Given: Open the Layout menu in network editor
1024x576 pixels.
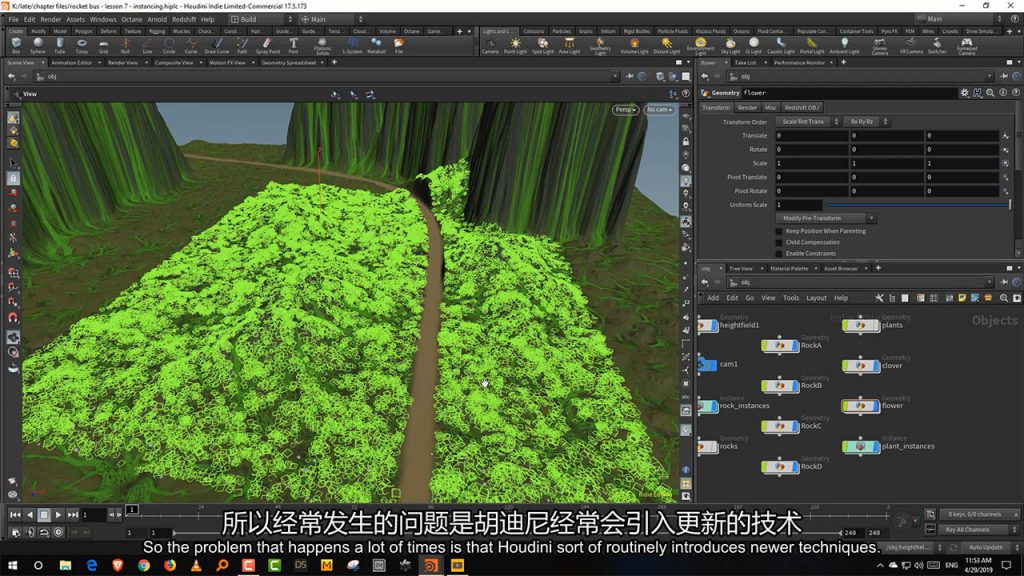Looking at the screenshot, I should pyautogui.click(x=816, y=298).
